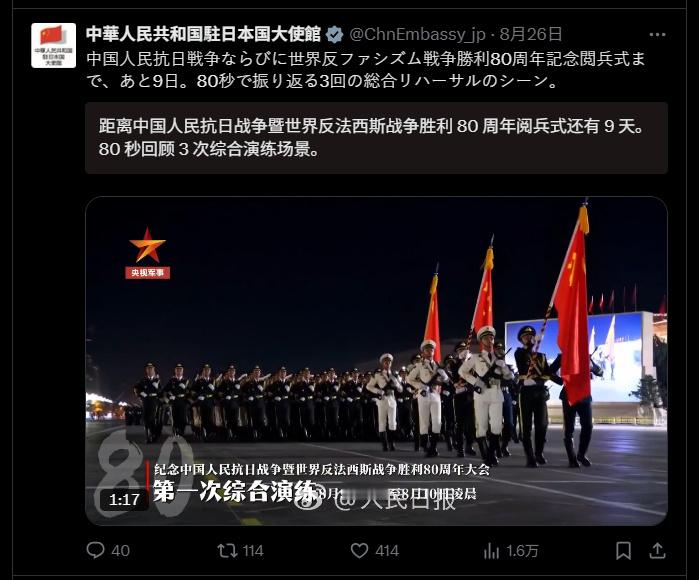699x580 pixels.
Task: Open the @ChnEmbassy_jp handle link
Action: [417, 34]
